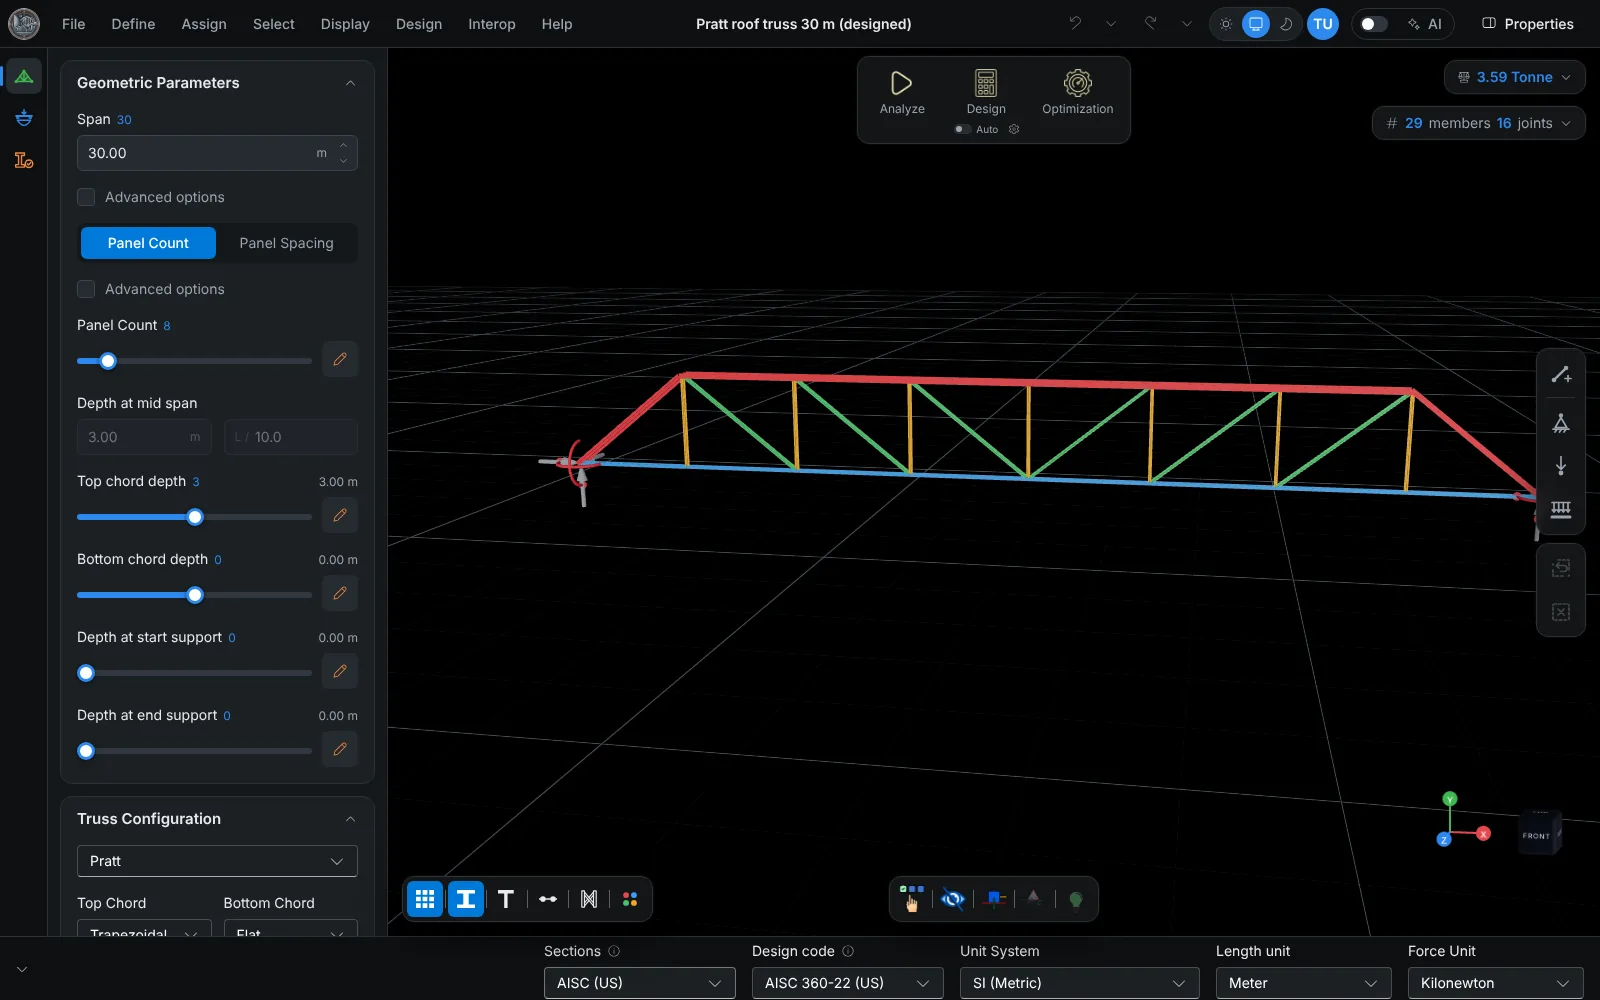This screenshot has width=1600, height=1000.
Task: Open the Assign menu
Action: [x=204, y=24]
